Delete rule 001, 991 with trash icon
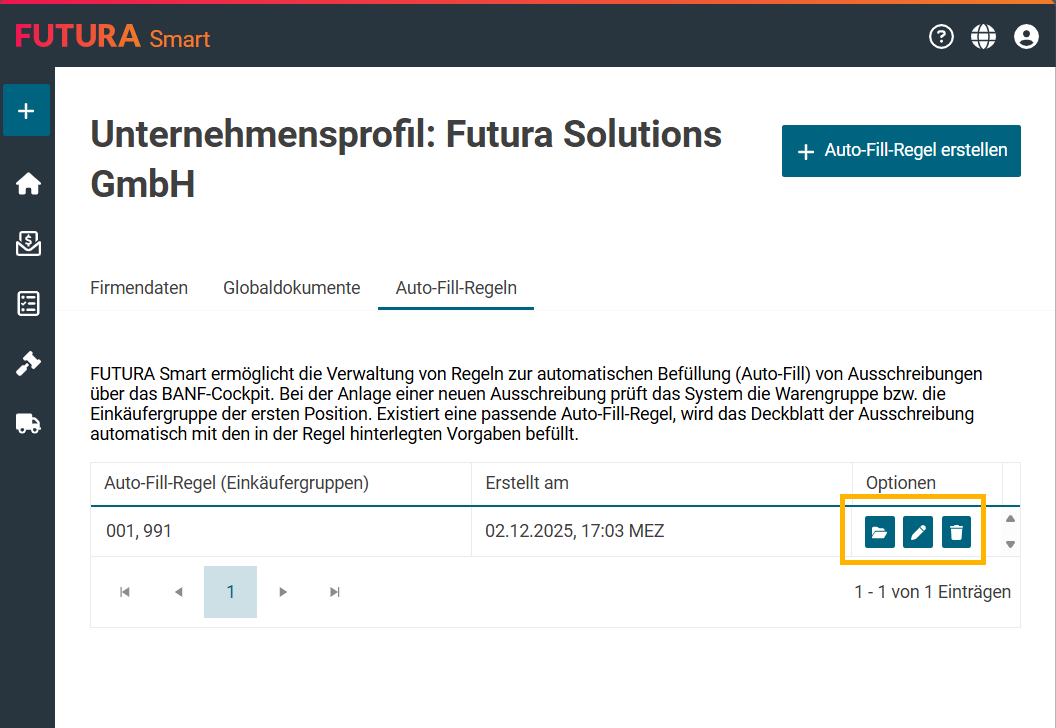The height and width of the screenshot is (728, 1056). tap(956, 532)
